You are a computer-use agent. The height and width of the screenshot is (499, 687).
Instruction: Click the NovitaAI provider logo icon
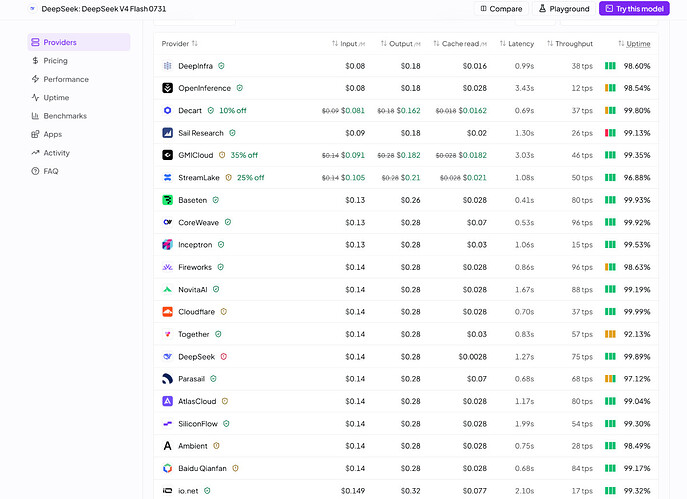tap(167, 289)
